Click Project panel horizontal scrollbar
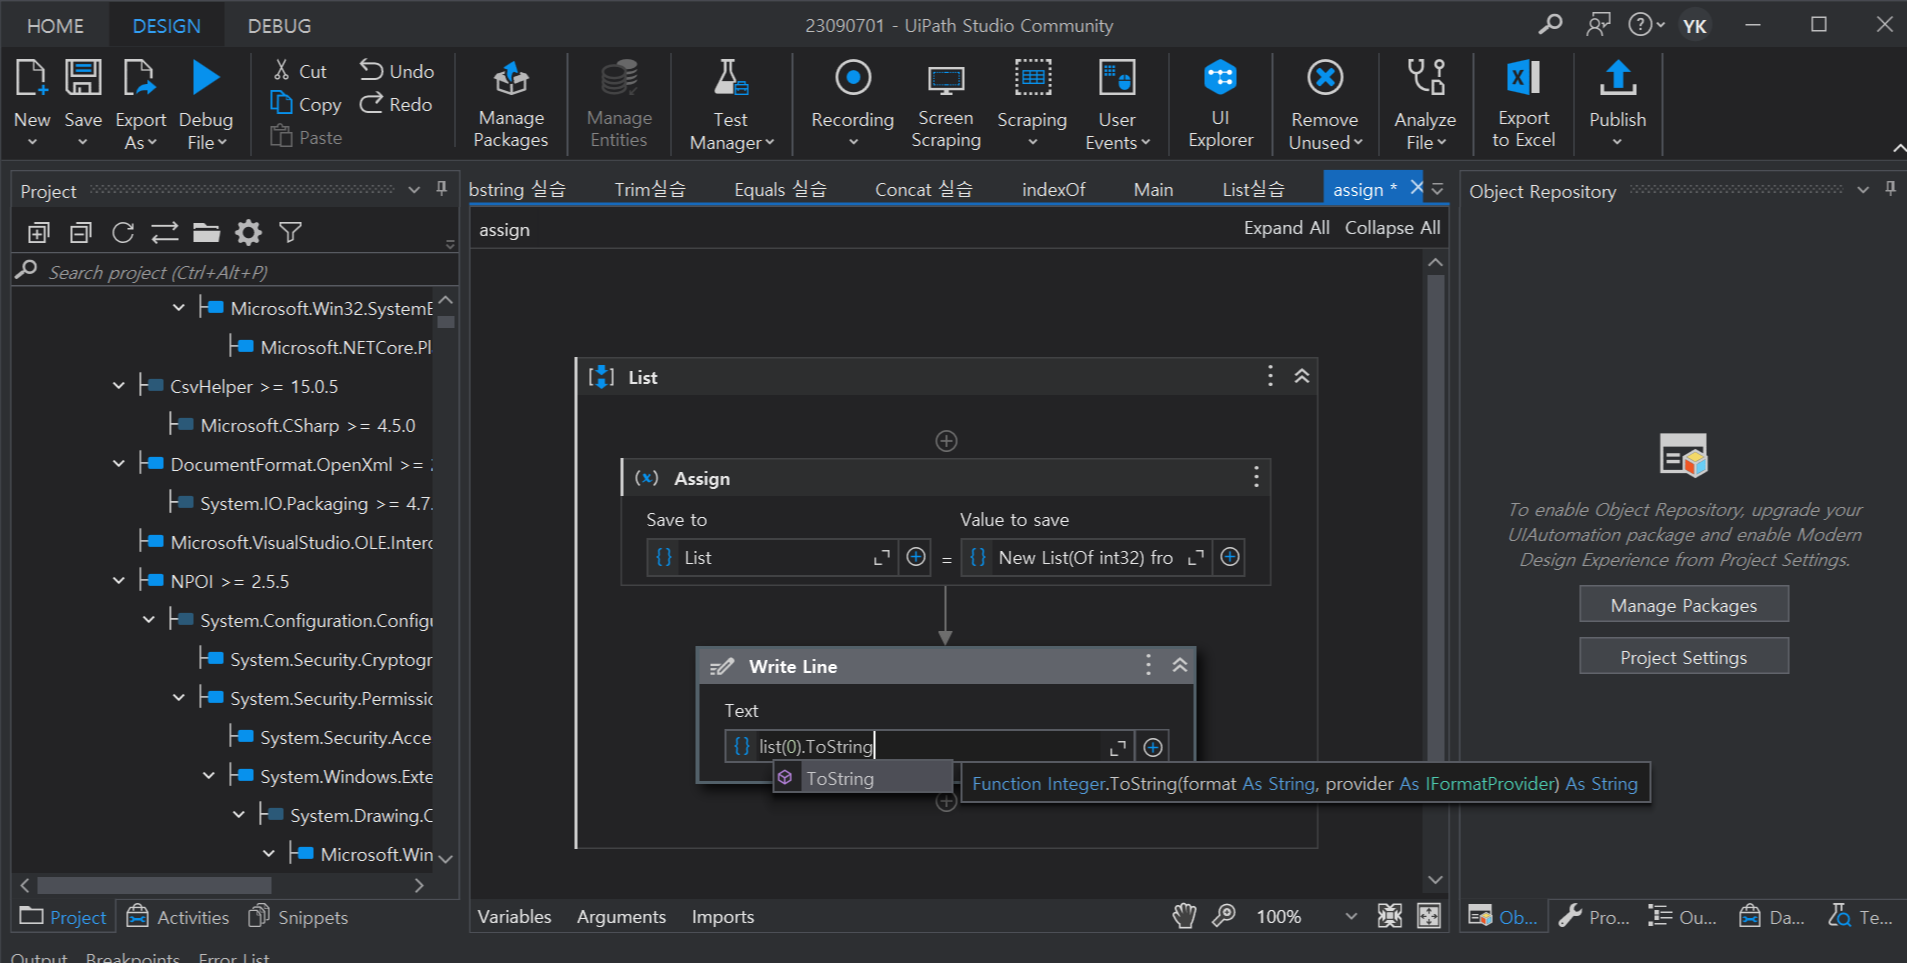Screen dimensions: 1907x963 [x=154, y=885]
